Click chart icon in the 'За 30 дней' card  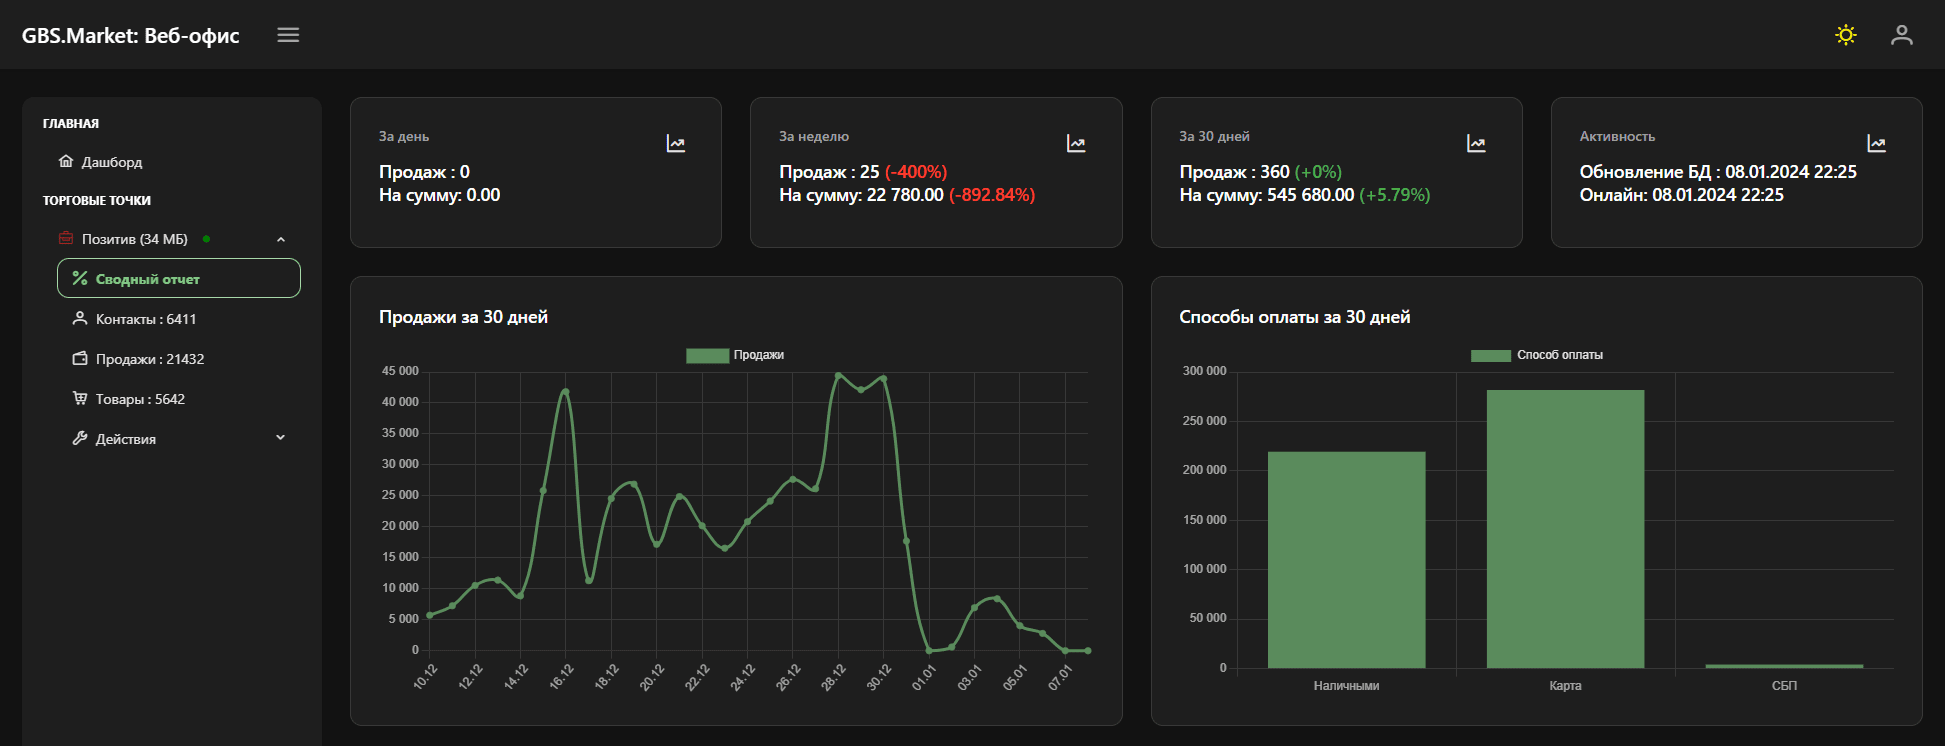coord(1476,144)
